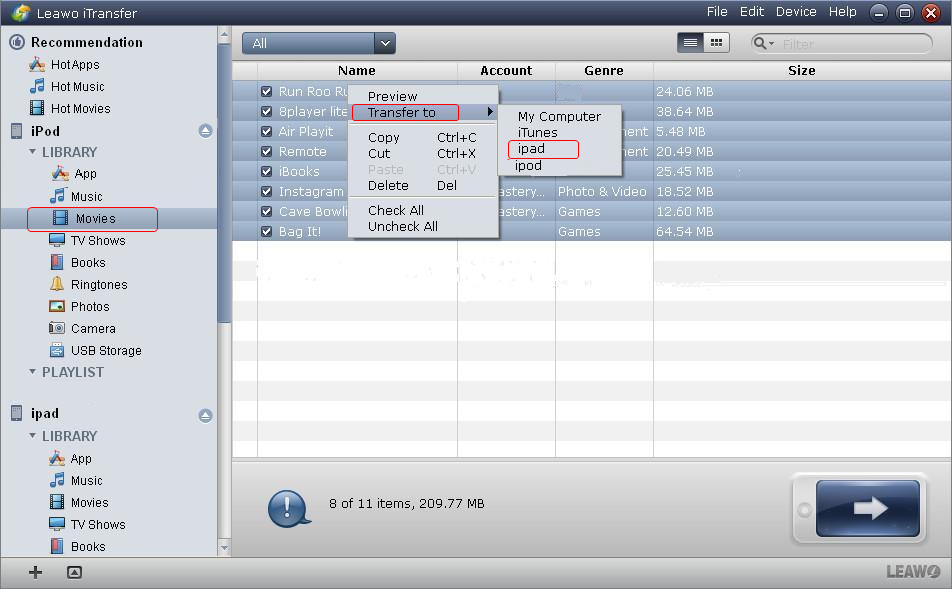This screenshot has width=952, height=589.
Task: Open Movies under ipad library
Action: point(79,502)
